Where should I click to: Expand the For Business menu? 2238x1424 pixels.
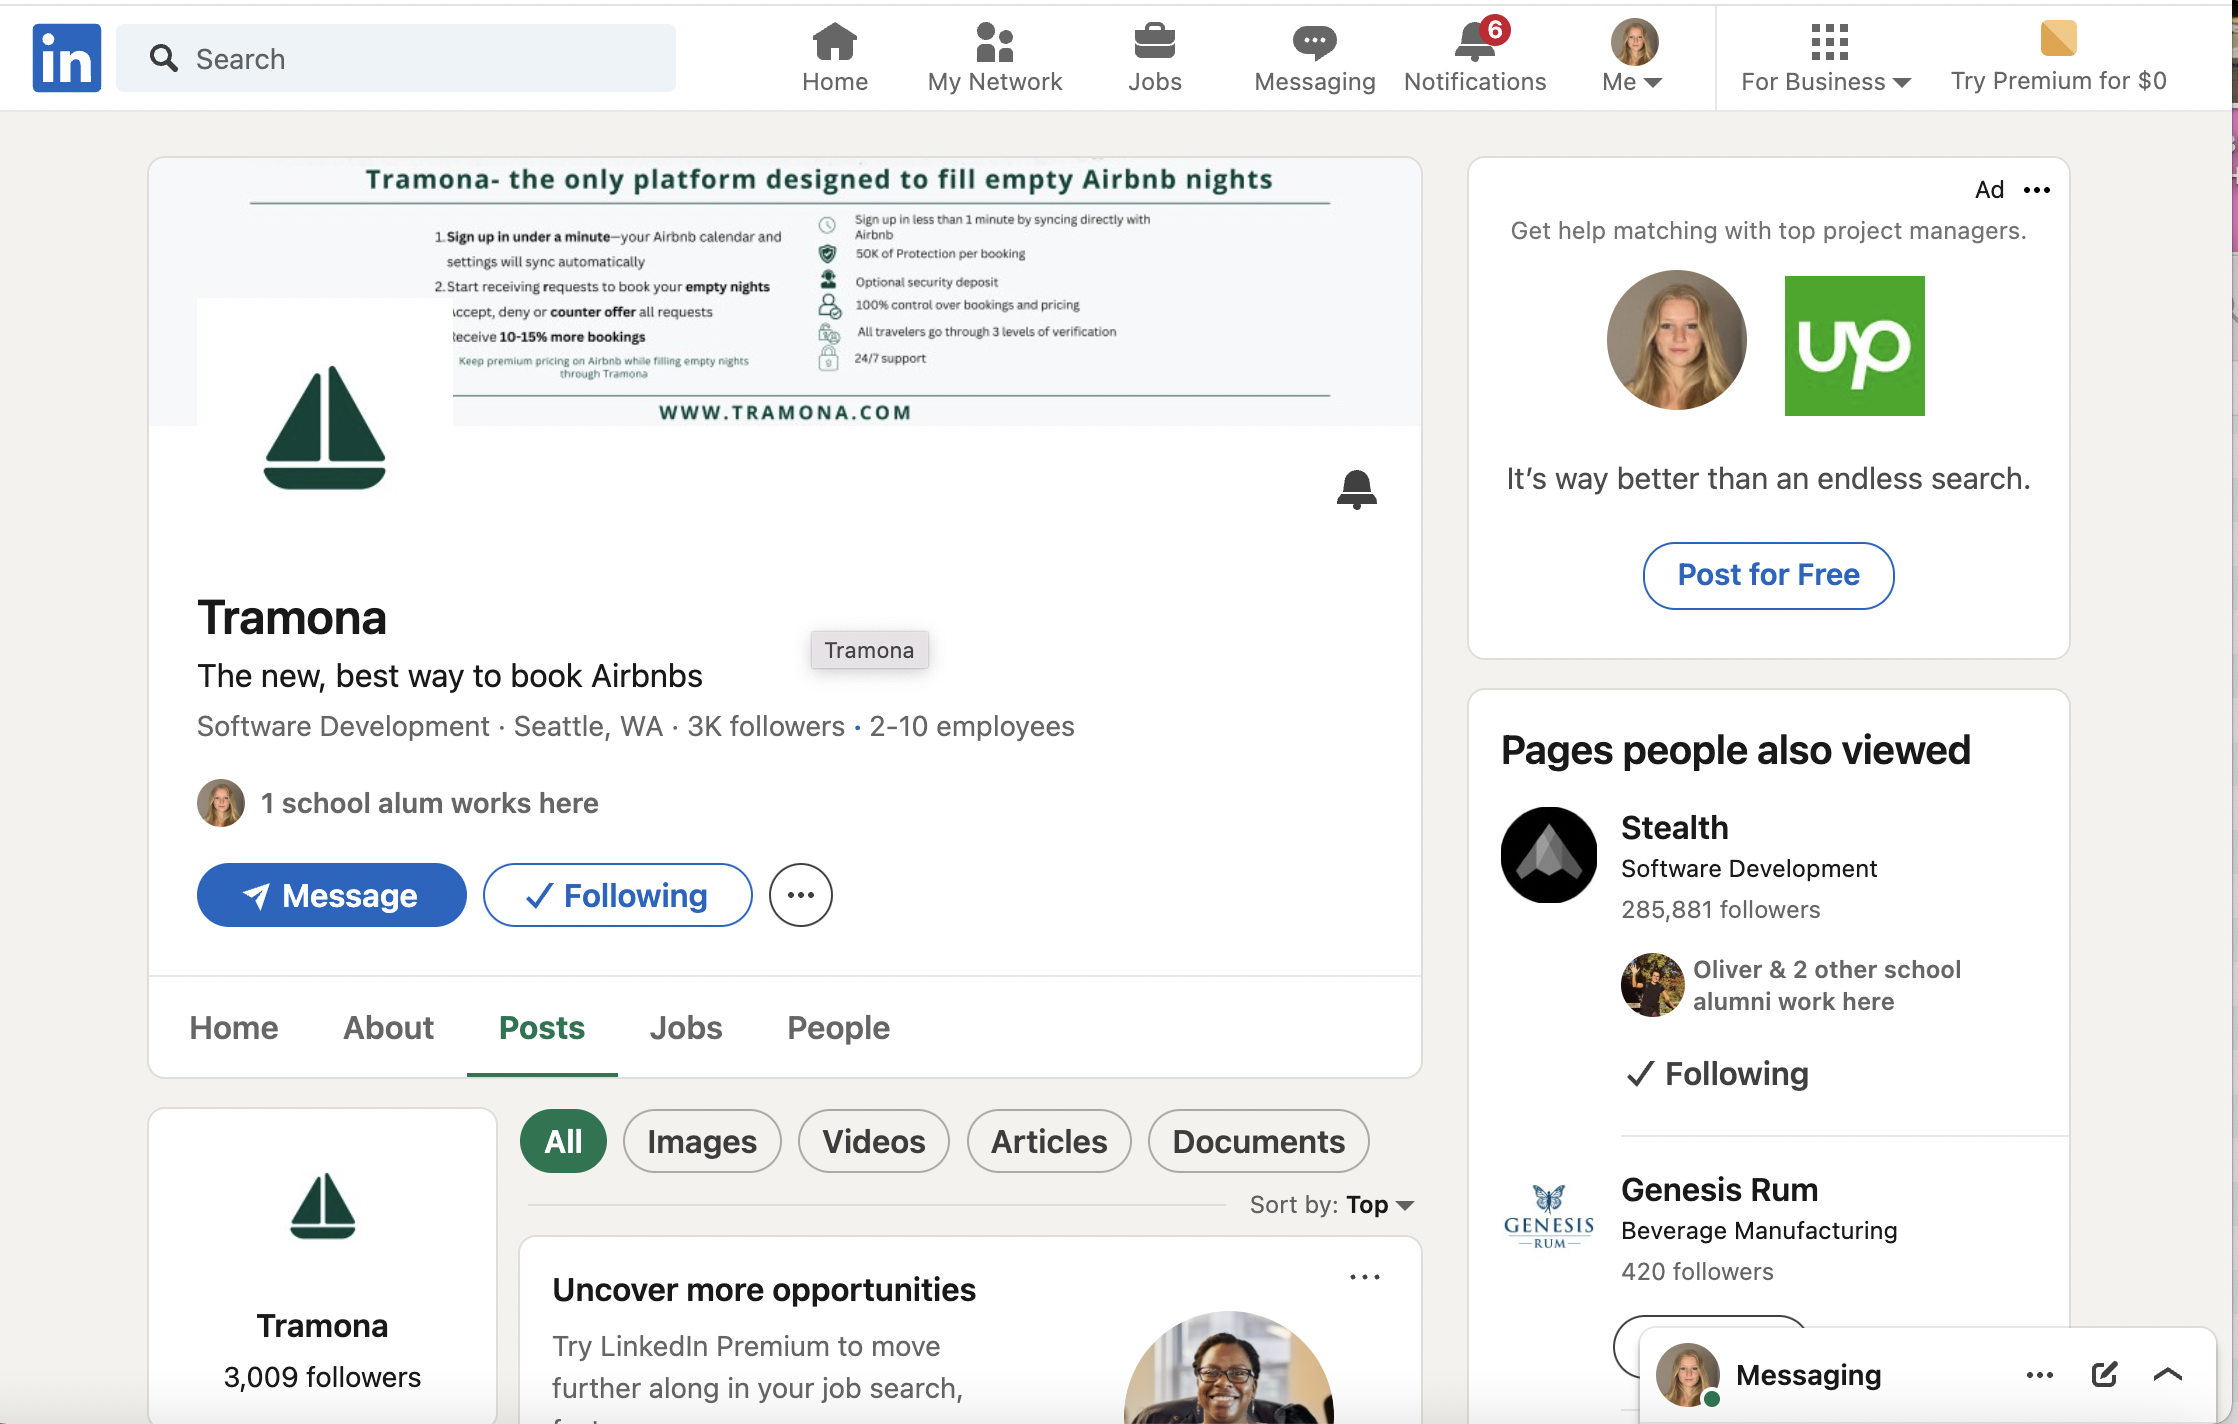pos(1826,58)
